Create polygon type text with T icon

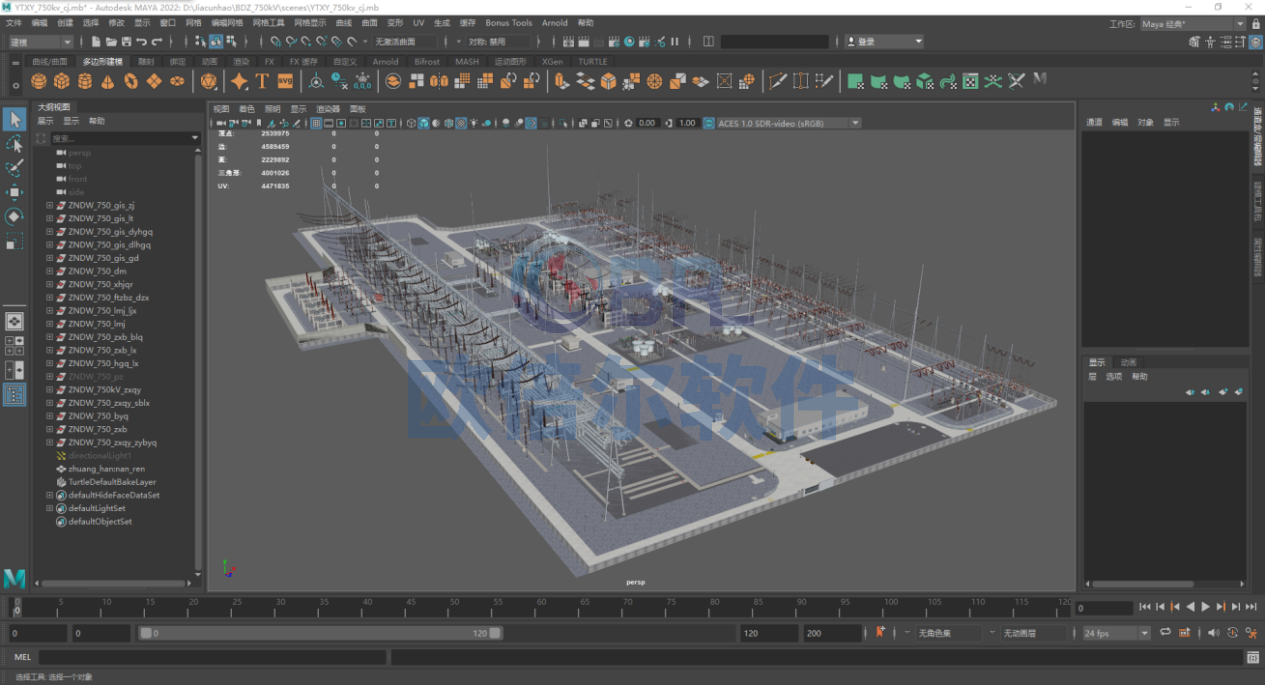pyautogui.click(x=262, y=81)
